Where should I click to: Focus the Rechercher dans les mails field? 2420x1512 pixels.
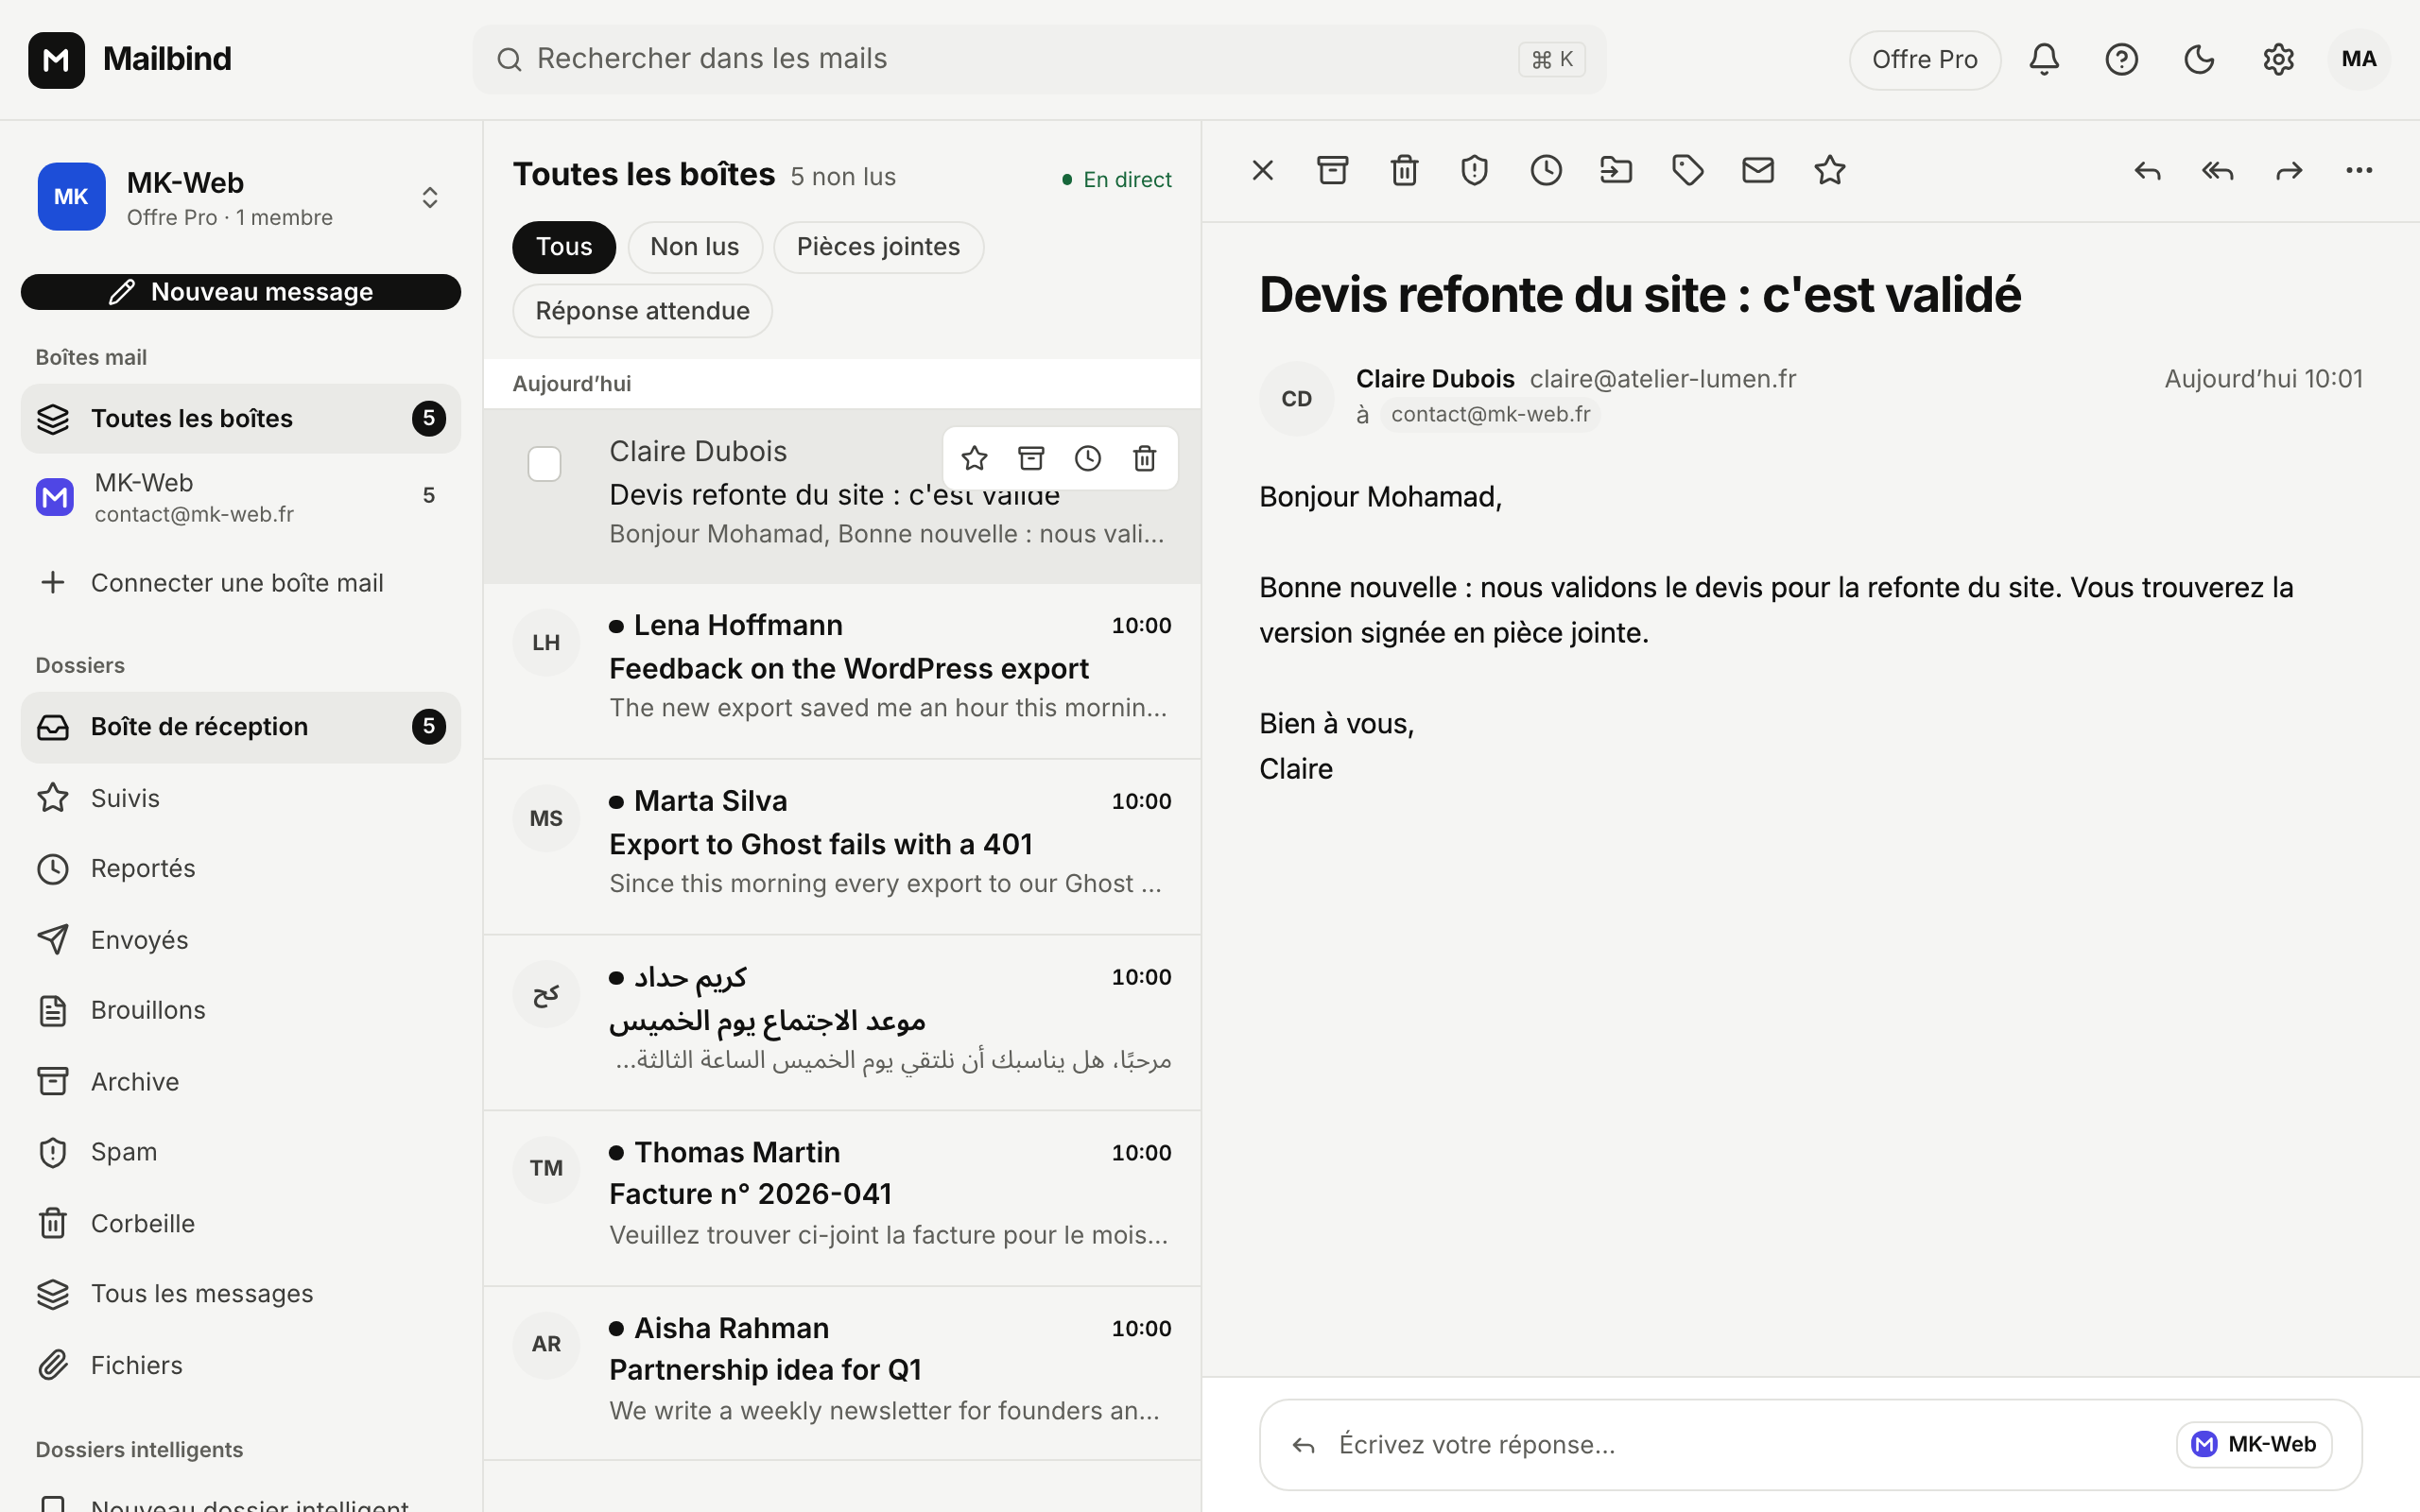tap(1040, 59)
